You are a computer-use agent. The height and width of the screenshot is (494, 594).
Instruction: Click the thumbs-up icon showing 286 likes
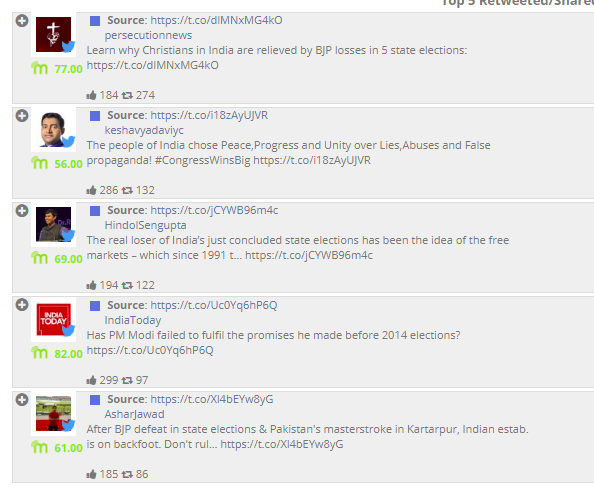tap(91, 190)
